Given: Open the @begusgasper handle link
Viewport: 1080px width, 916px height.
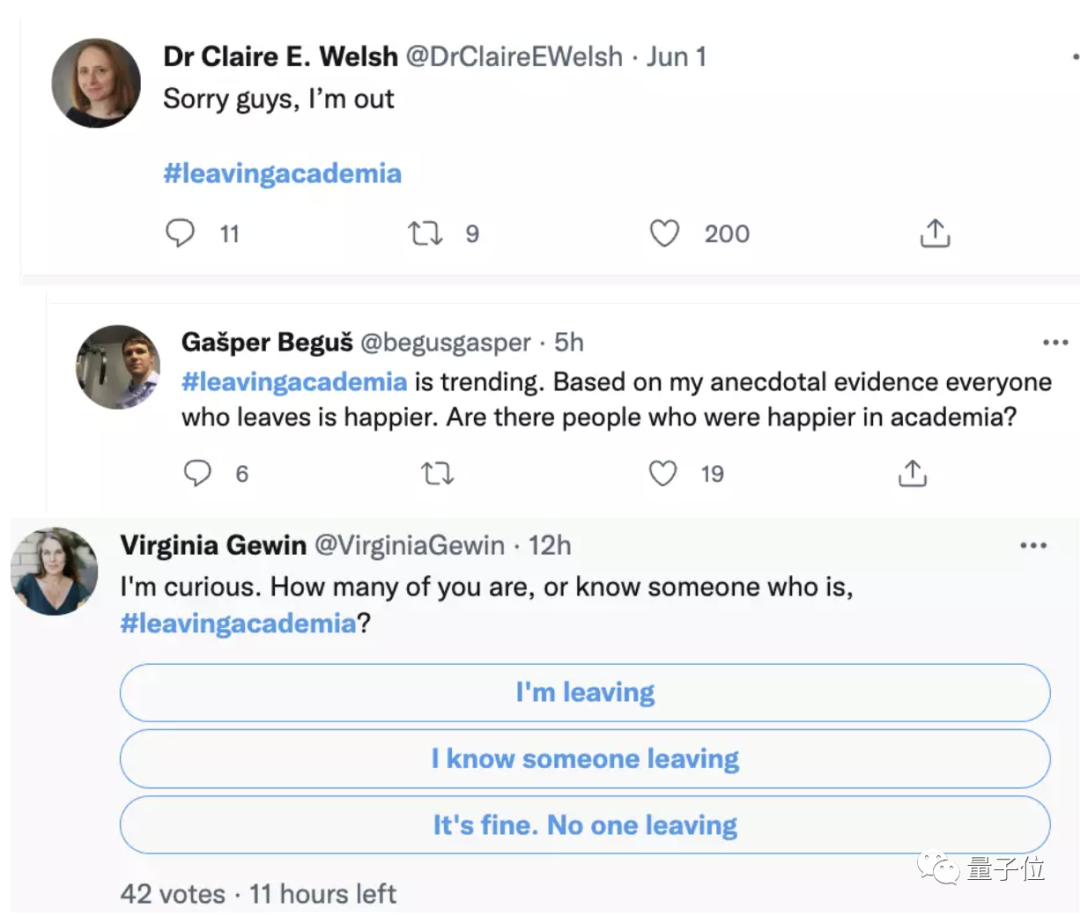Looking at the screenshot, I should [445, 343].
